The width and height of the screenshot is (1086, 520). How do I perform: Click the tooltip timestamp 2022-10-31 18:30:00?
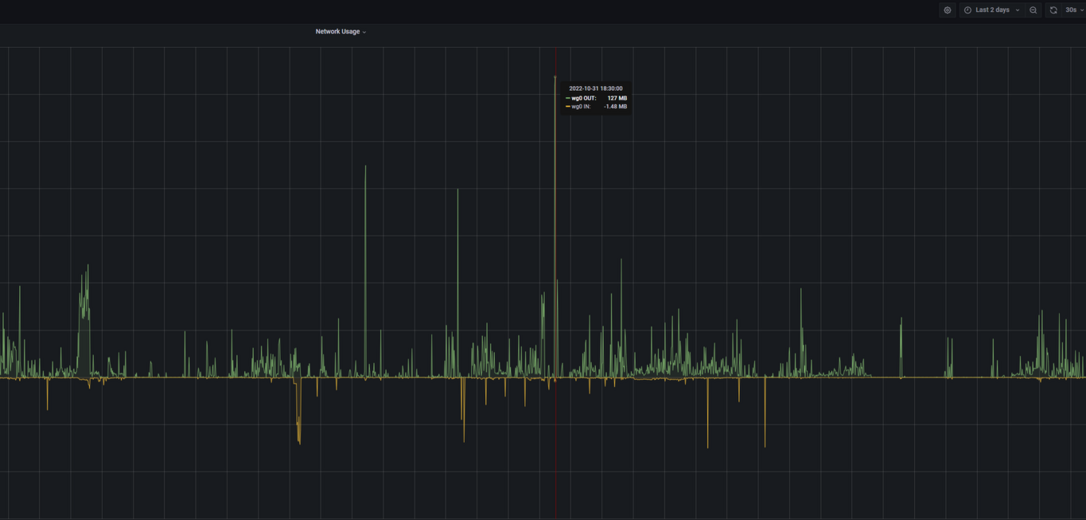[596, 88]
